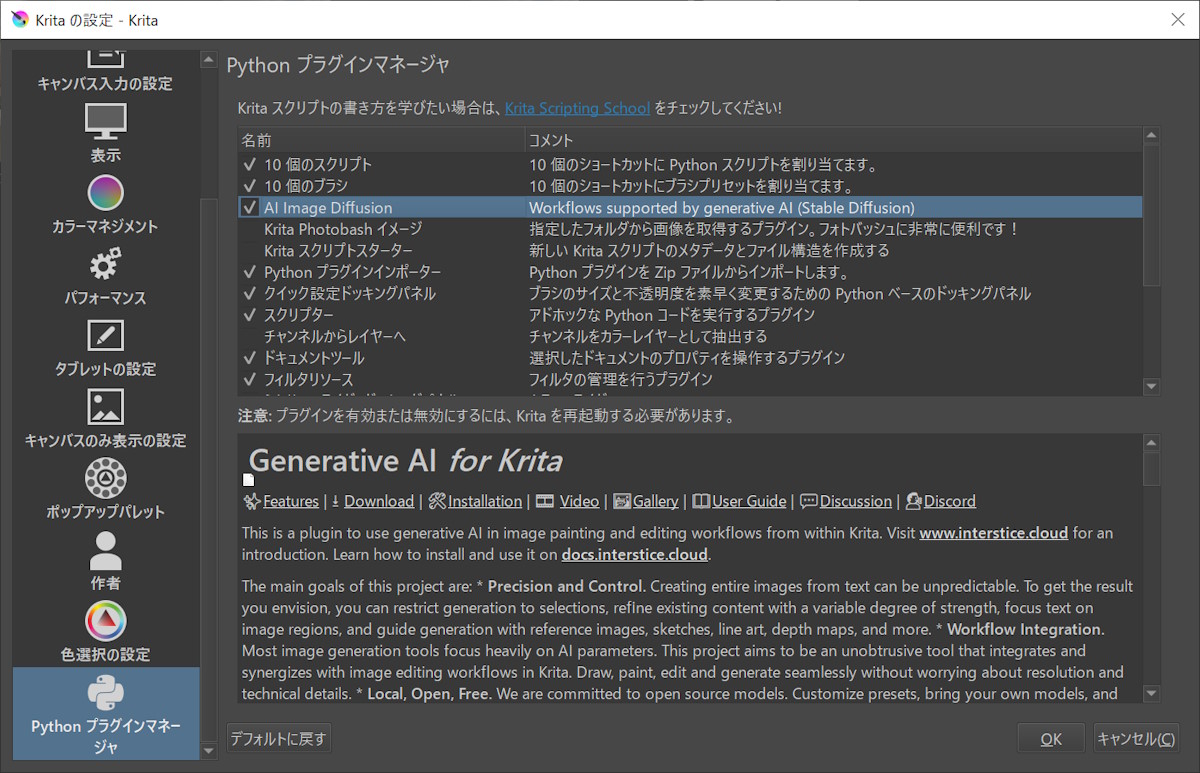Uncheck the AI Image Diffusion plugin

250,207
